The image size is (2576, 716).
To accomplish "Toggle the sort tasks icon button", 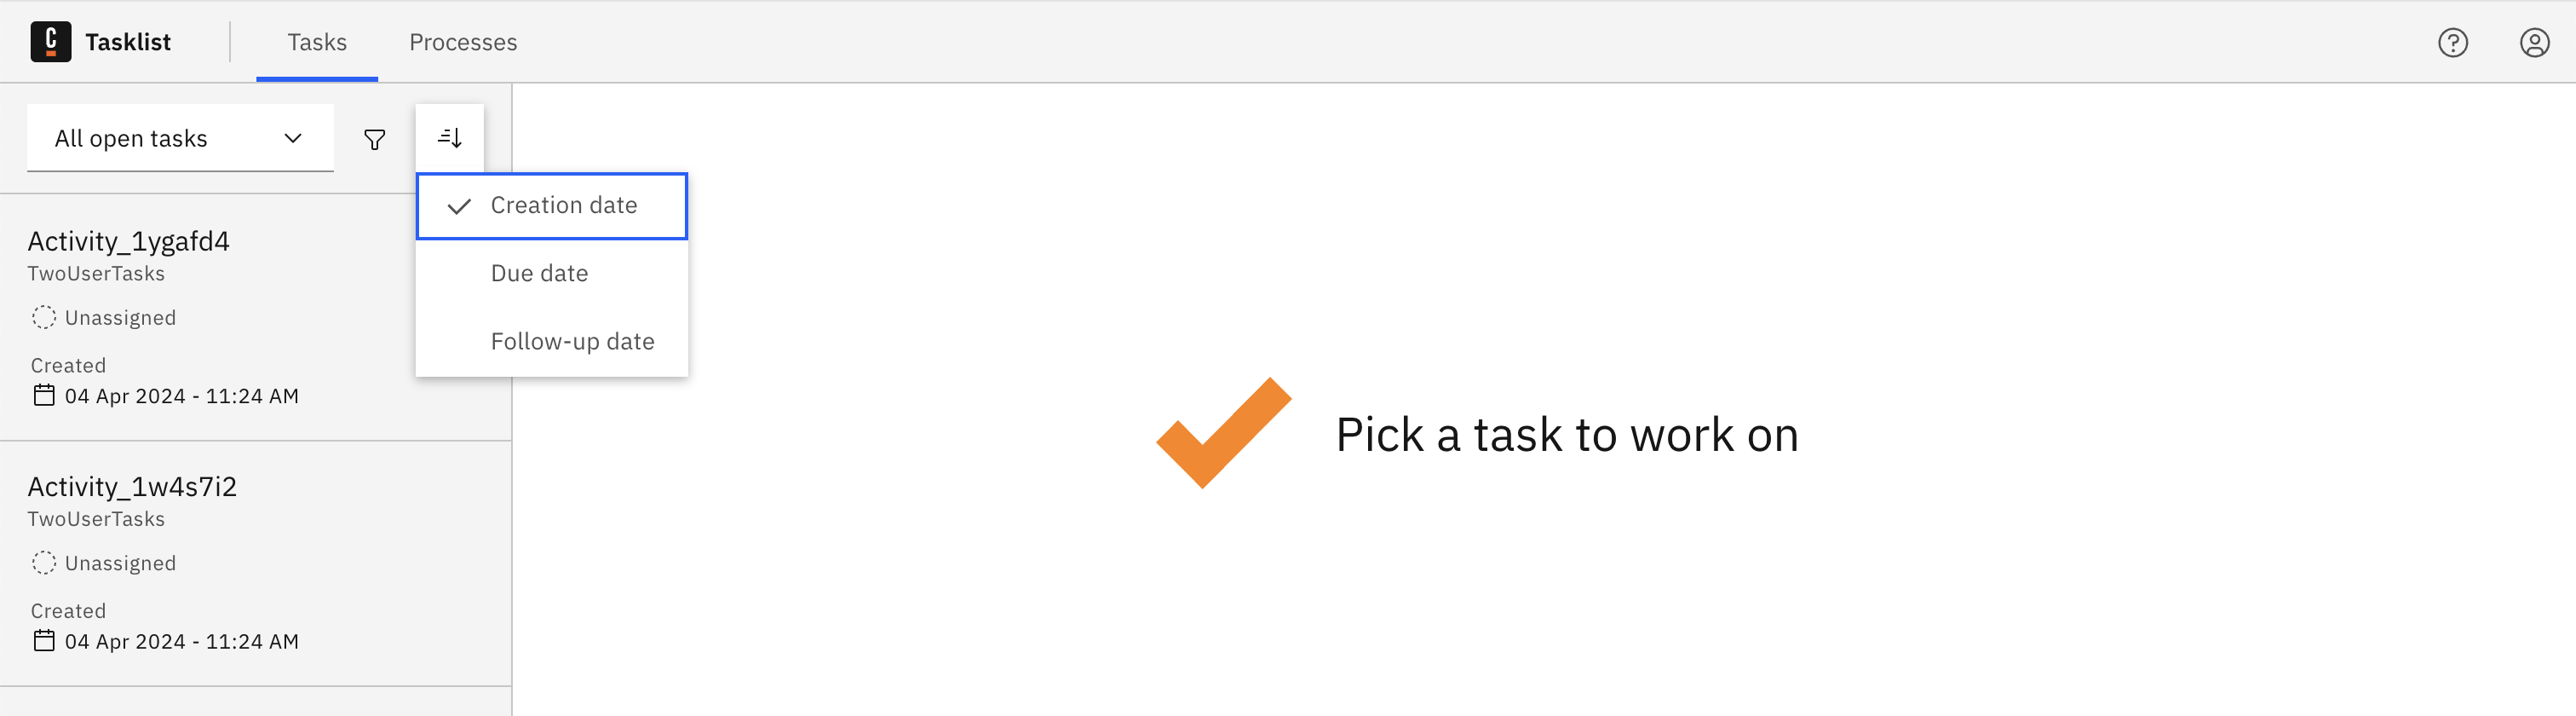I will 450,138.
